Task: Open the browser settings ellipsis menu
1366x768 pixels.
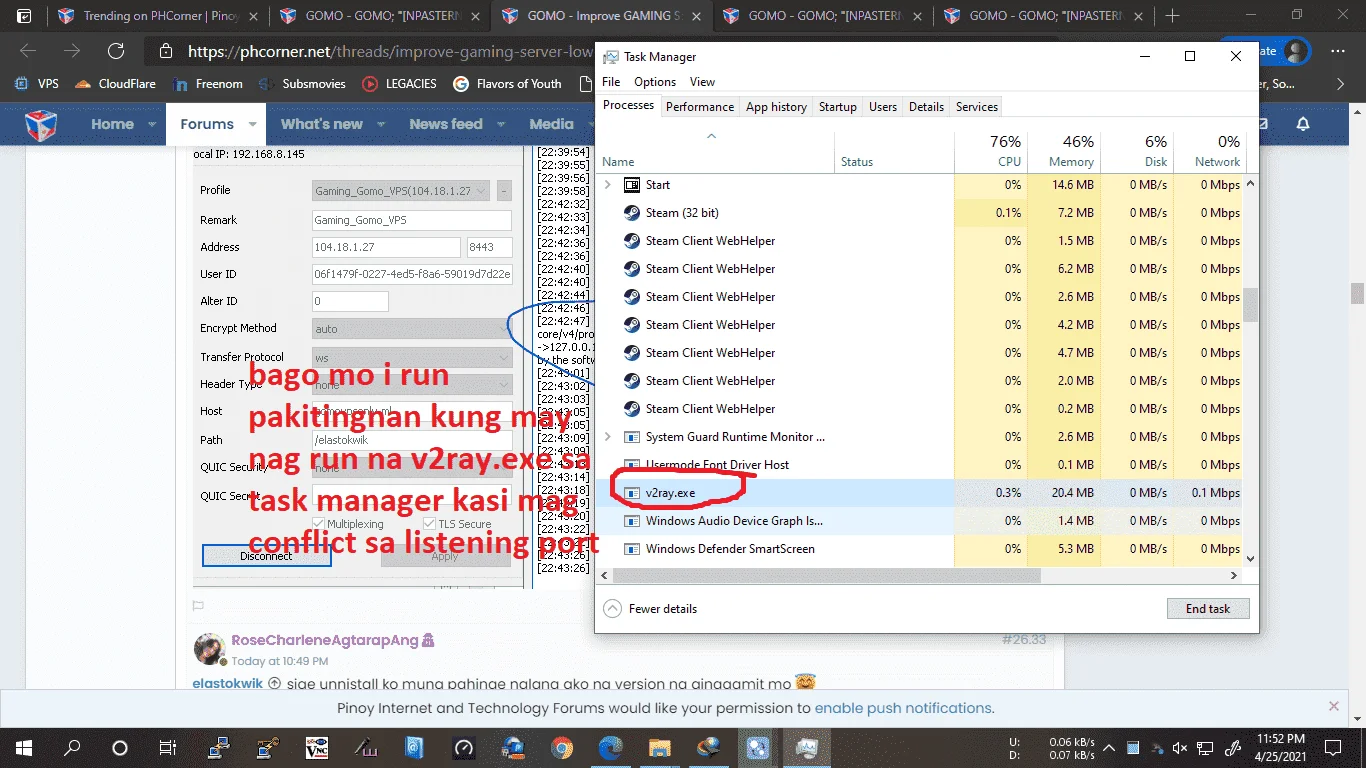Action: 1338,51
